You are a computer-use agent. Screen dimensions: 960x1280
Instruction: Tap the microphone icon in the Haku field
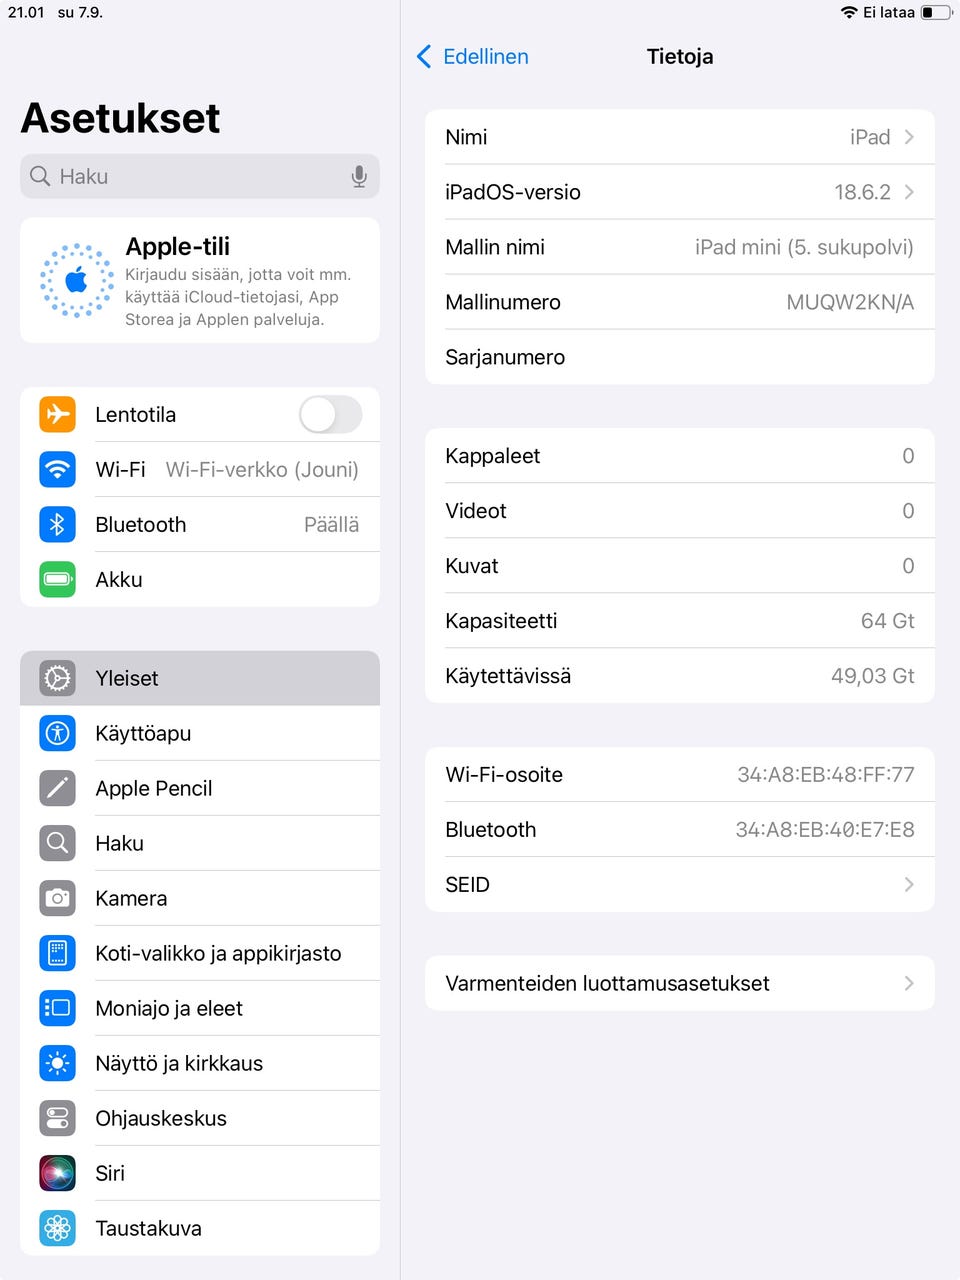[x=359, y=177]
